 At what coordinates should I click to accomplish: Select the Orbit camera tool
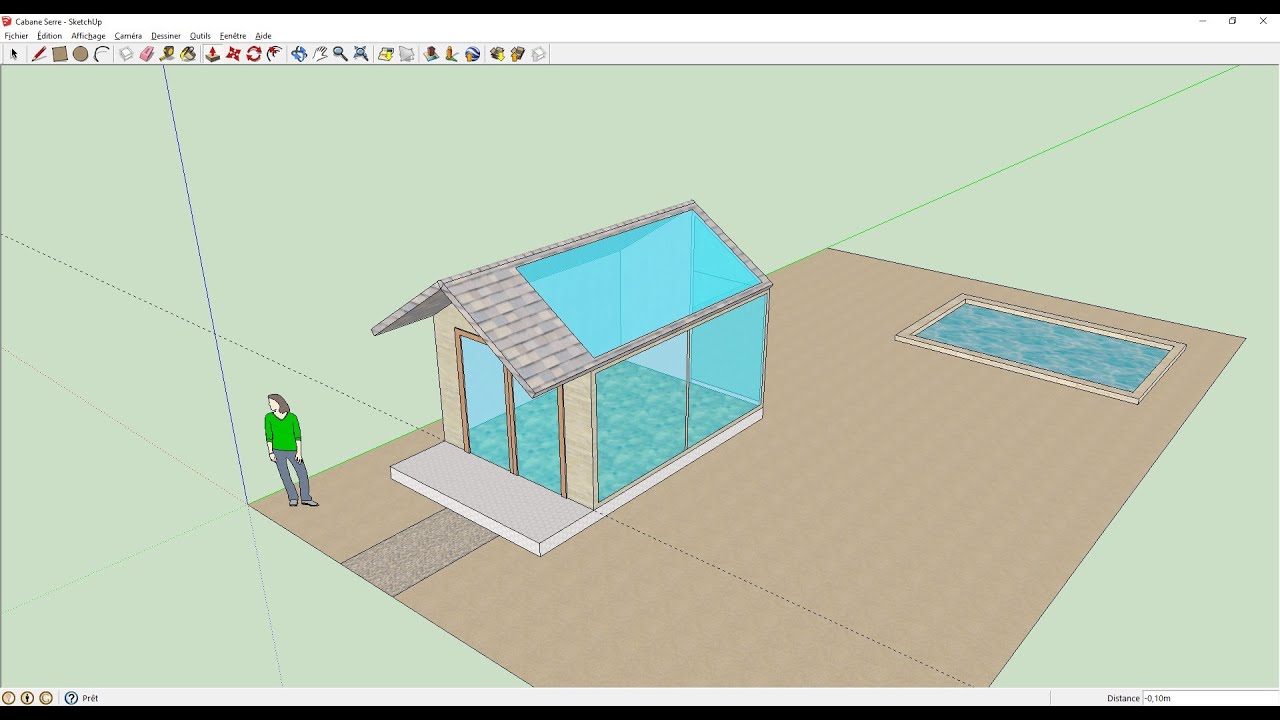(299, 54)
